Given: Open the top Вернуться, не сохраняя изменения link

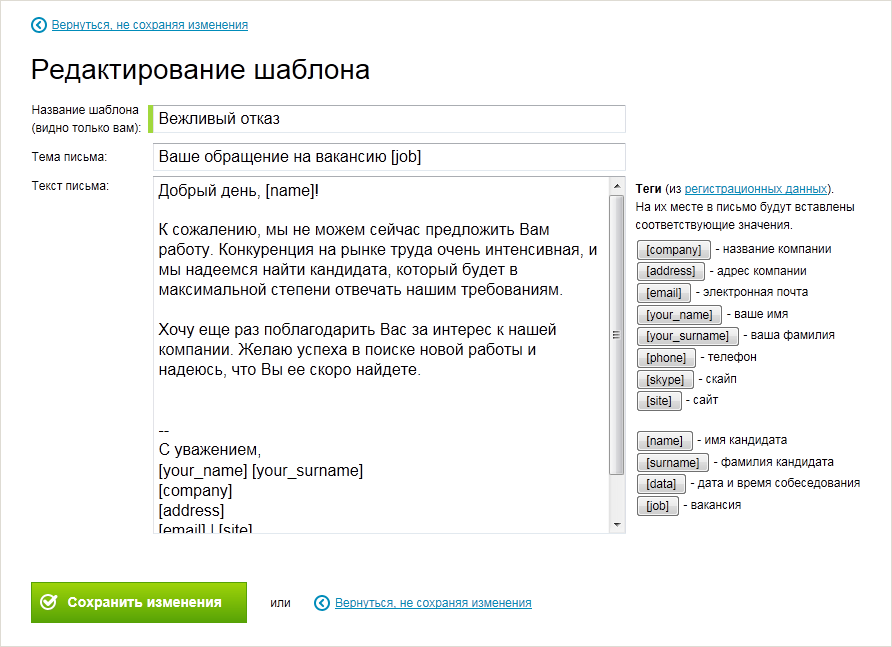Looking at the screenshot, I should 150,25.
